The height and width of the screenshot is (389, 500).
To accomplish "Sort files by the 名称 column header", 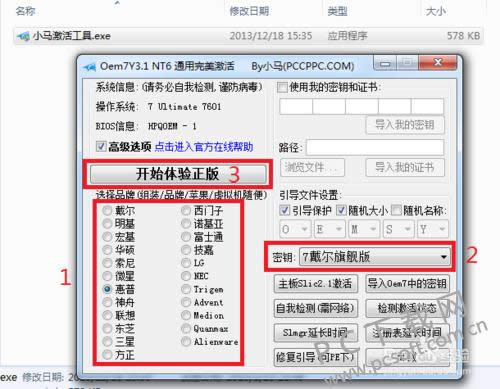I will click(x=25, y=11).
